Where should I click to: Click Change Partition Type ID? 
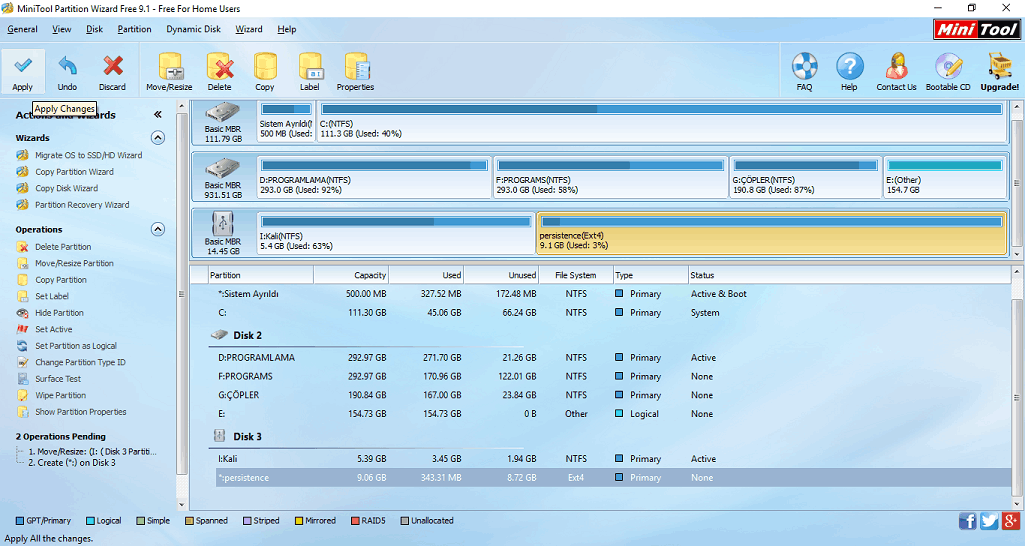tap(80, 362)
